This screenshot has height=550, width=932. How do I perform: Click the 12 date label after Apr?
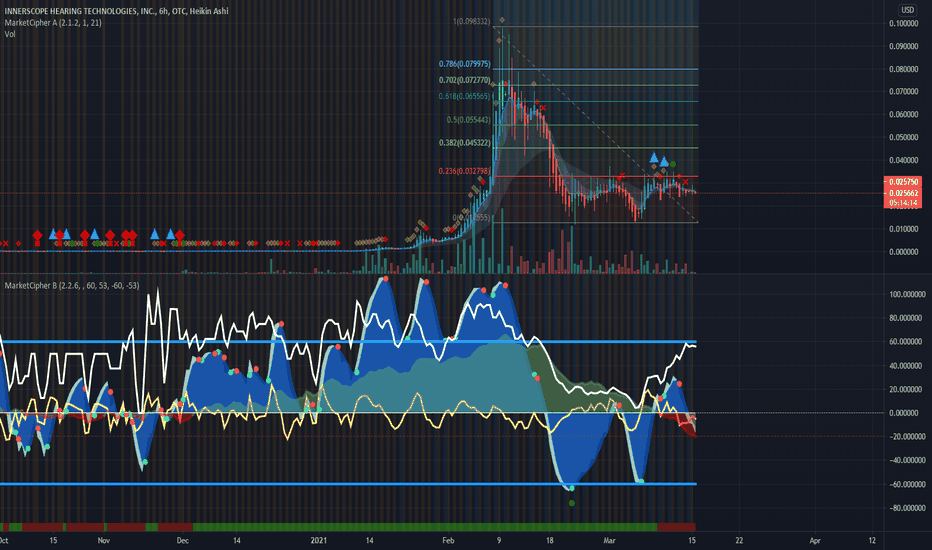tap(872, 540)
